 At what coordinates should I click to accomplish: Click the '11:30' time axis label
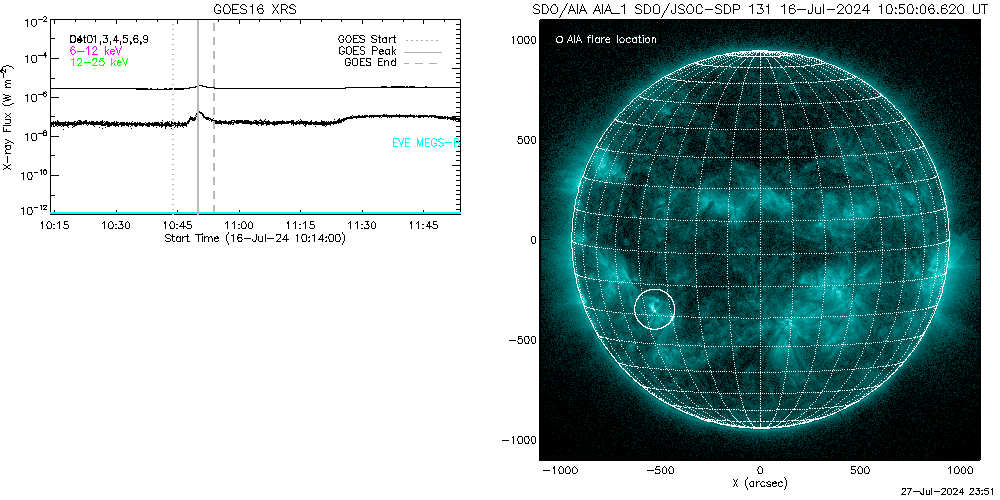(x=362, y=226)
